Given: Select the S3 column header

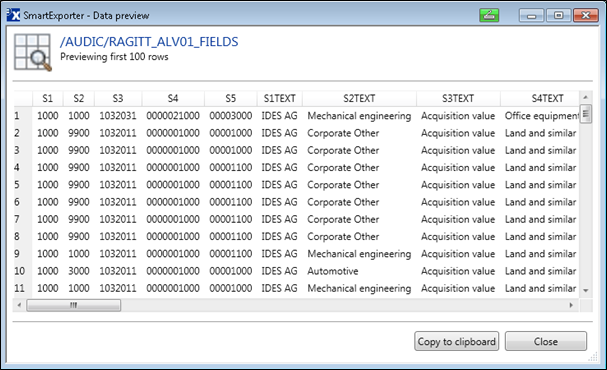Looking at the screenshot, I should [x=118, y=98].
